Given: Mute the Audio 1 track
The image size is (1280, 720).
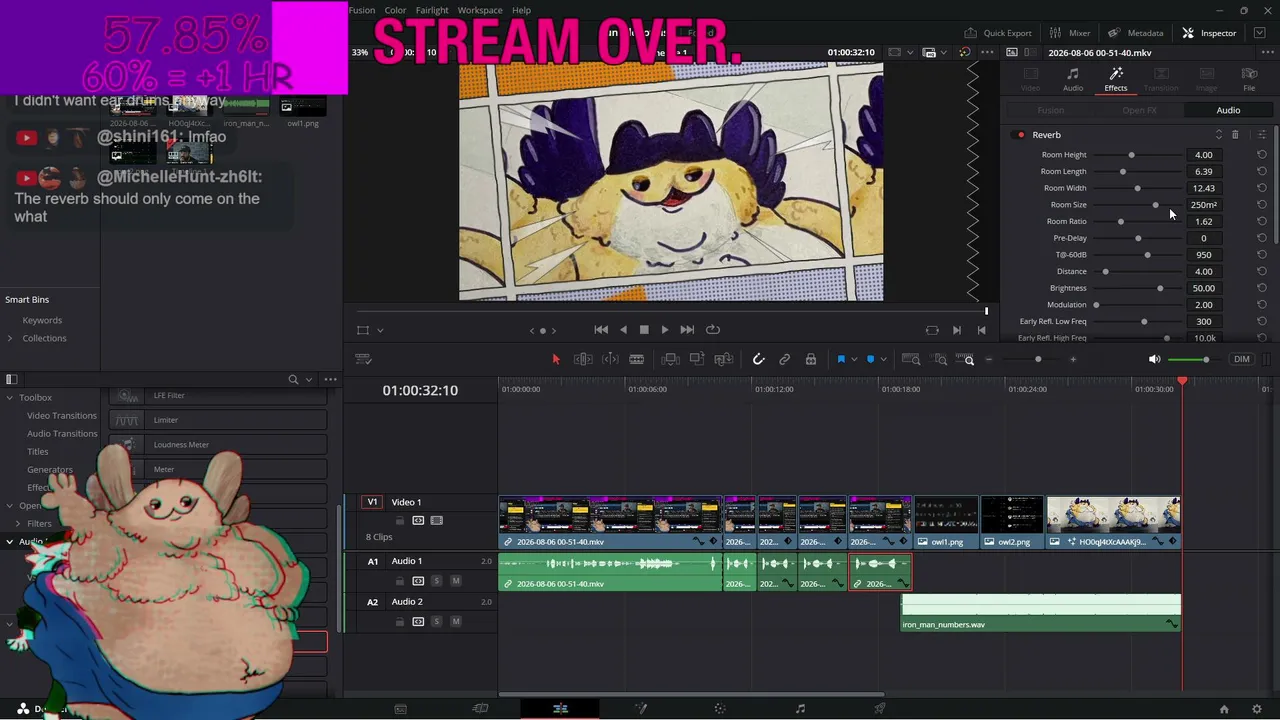Looking at the screenshot, I should tap(456, 581).
